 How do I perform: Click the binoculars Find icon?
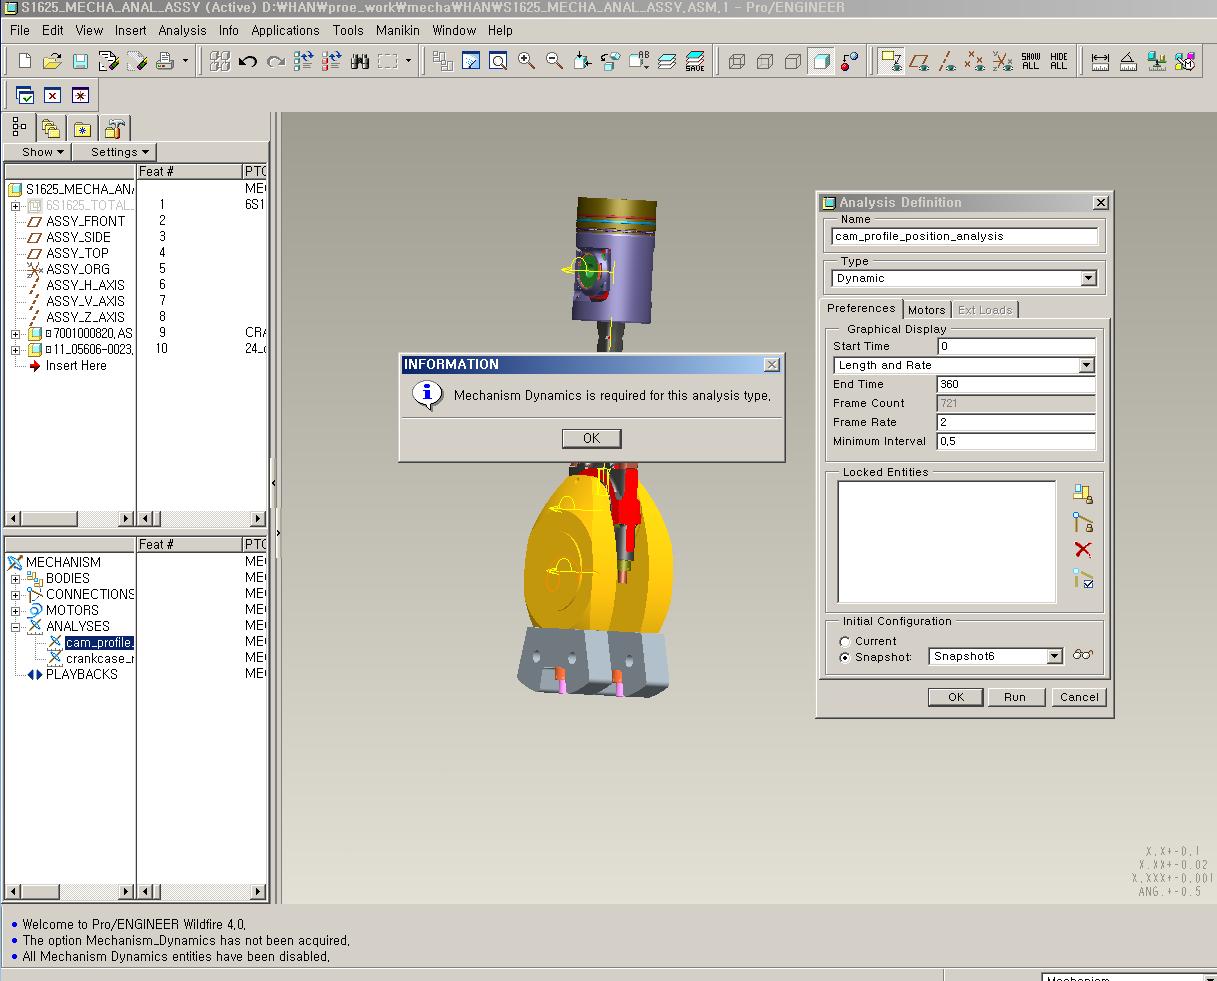[360, 62]
